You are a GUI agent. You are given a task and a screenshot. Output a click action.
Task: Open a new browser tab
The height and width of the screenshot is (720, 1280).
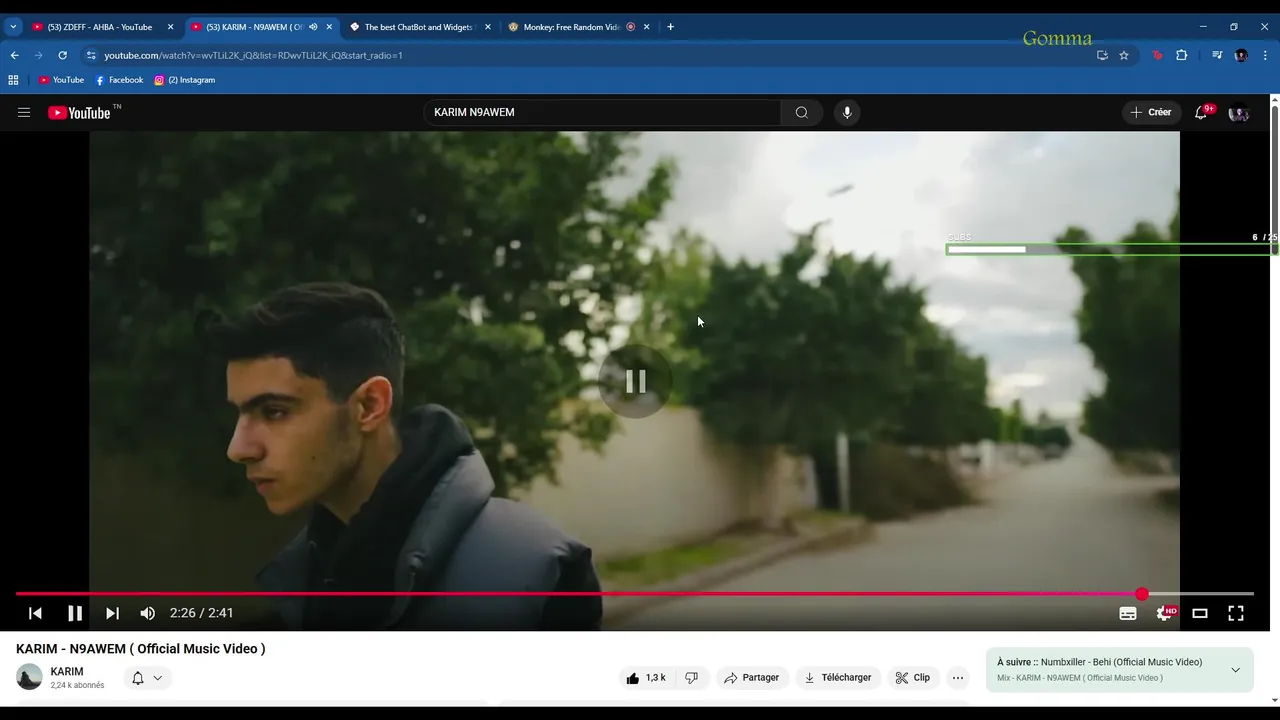click(670, 27)
